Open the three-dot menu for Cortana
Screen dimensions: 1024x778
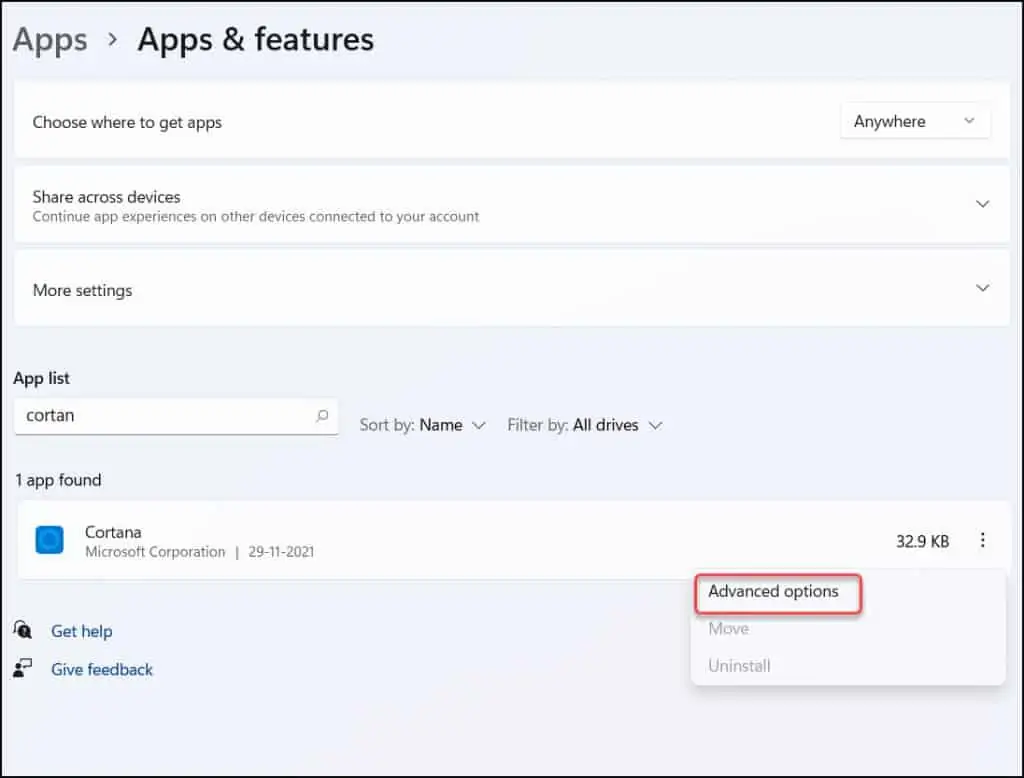(x=982, y=540)
